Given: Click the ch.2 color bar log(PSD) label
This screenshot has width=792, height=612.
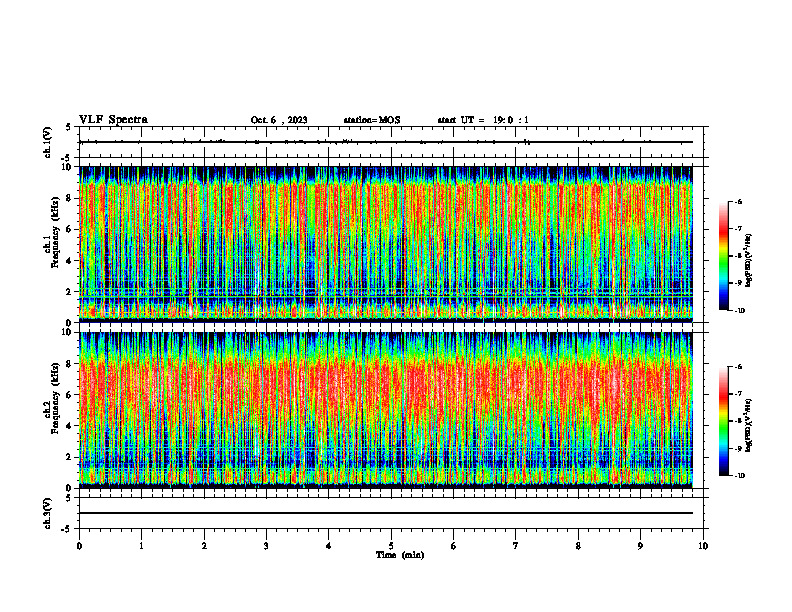Looking at the screenshot, I should click(x=749, y=425).
